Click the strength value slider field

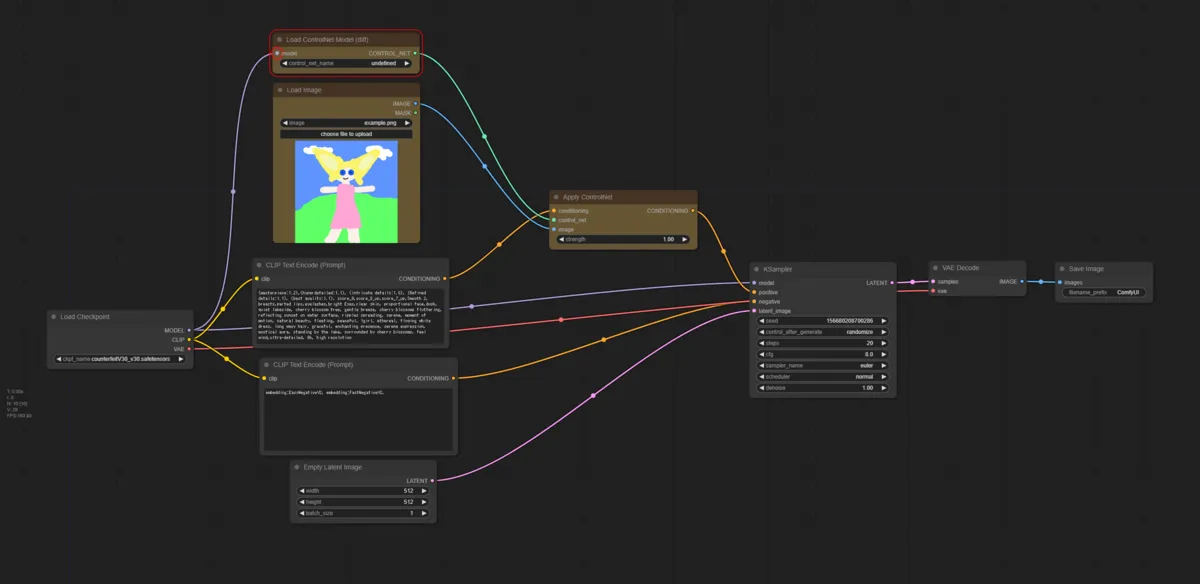pyautogui.click(x=622, y=240)
